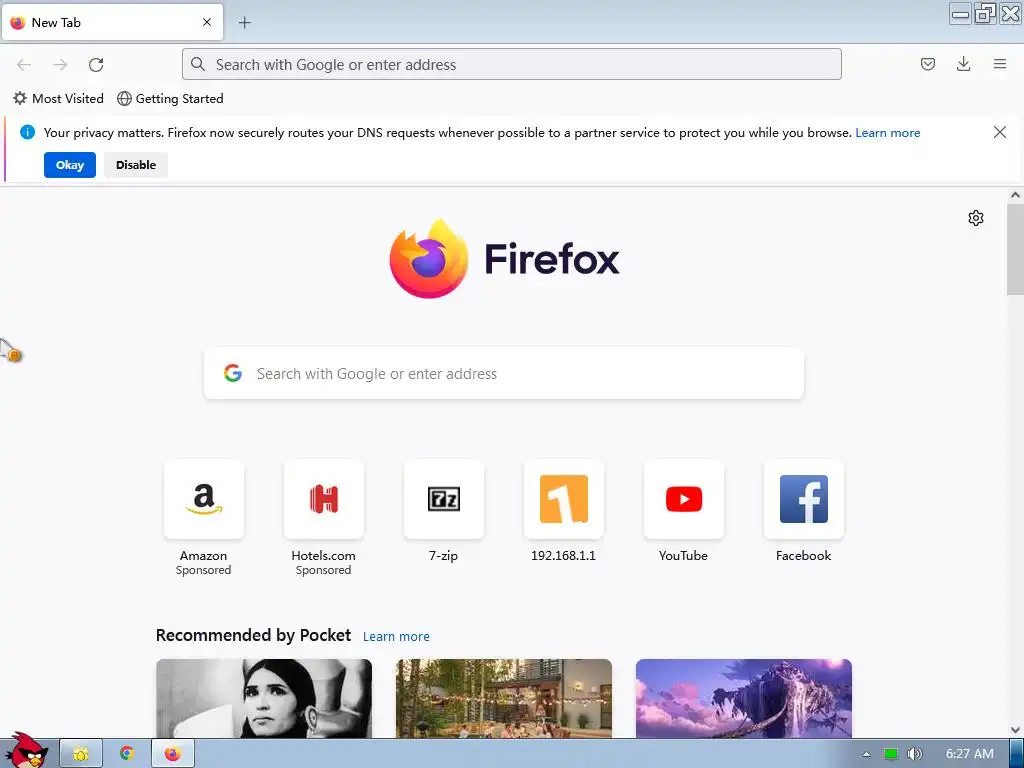
Task: Open Chrome from the taskbar
Action: 127,754
